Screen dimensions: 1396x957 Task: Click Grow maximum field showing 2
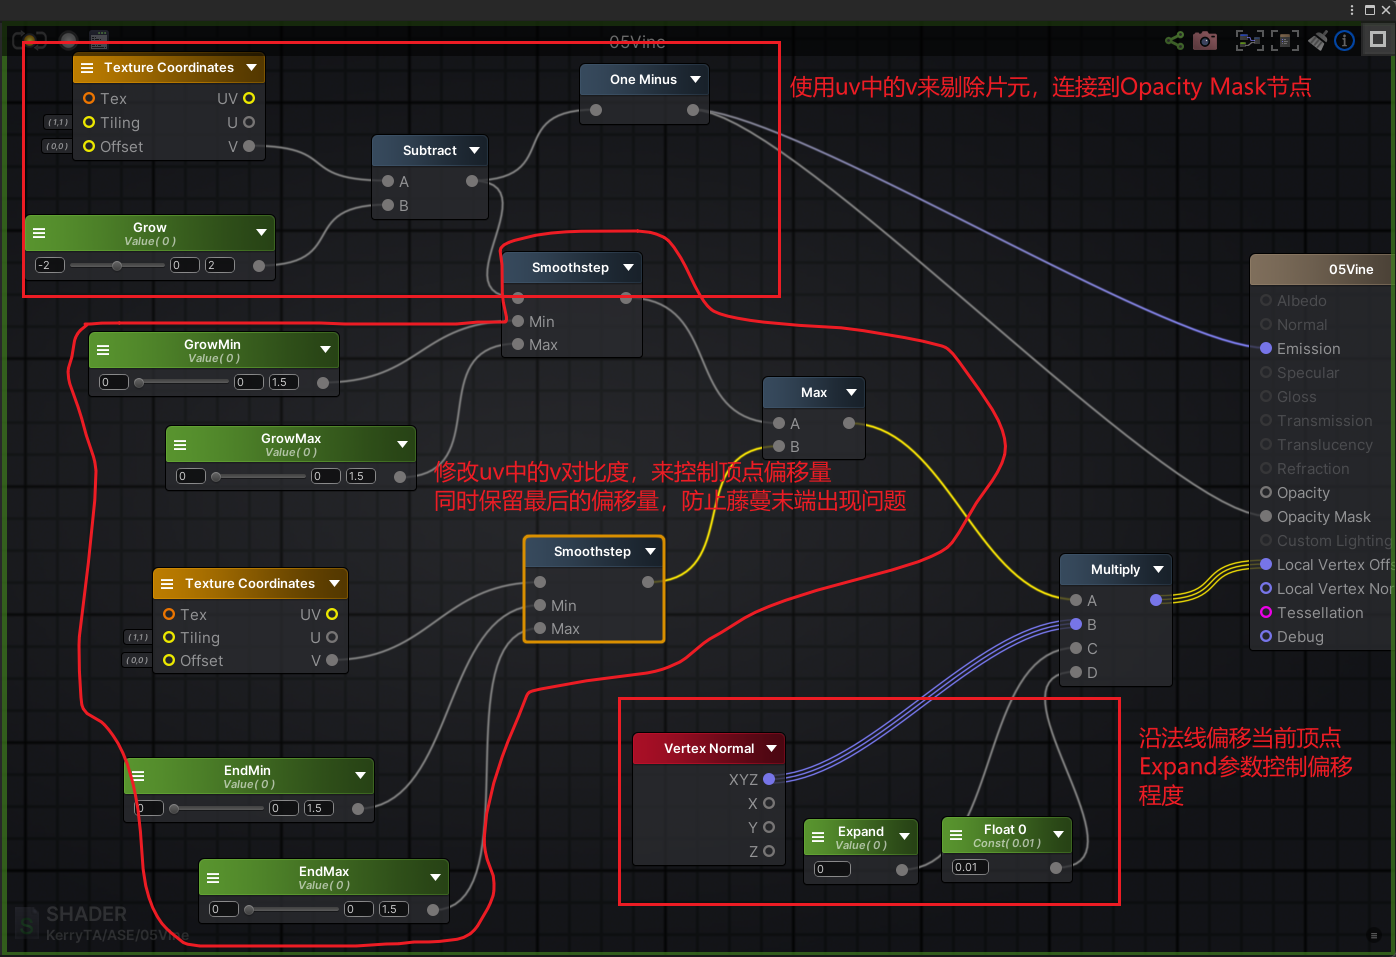coord(220,265)
